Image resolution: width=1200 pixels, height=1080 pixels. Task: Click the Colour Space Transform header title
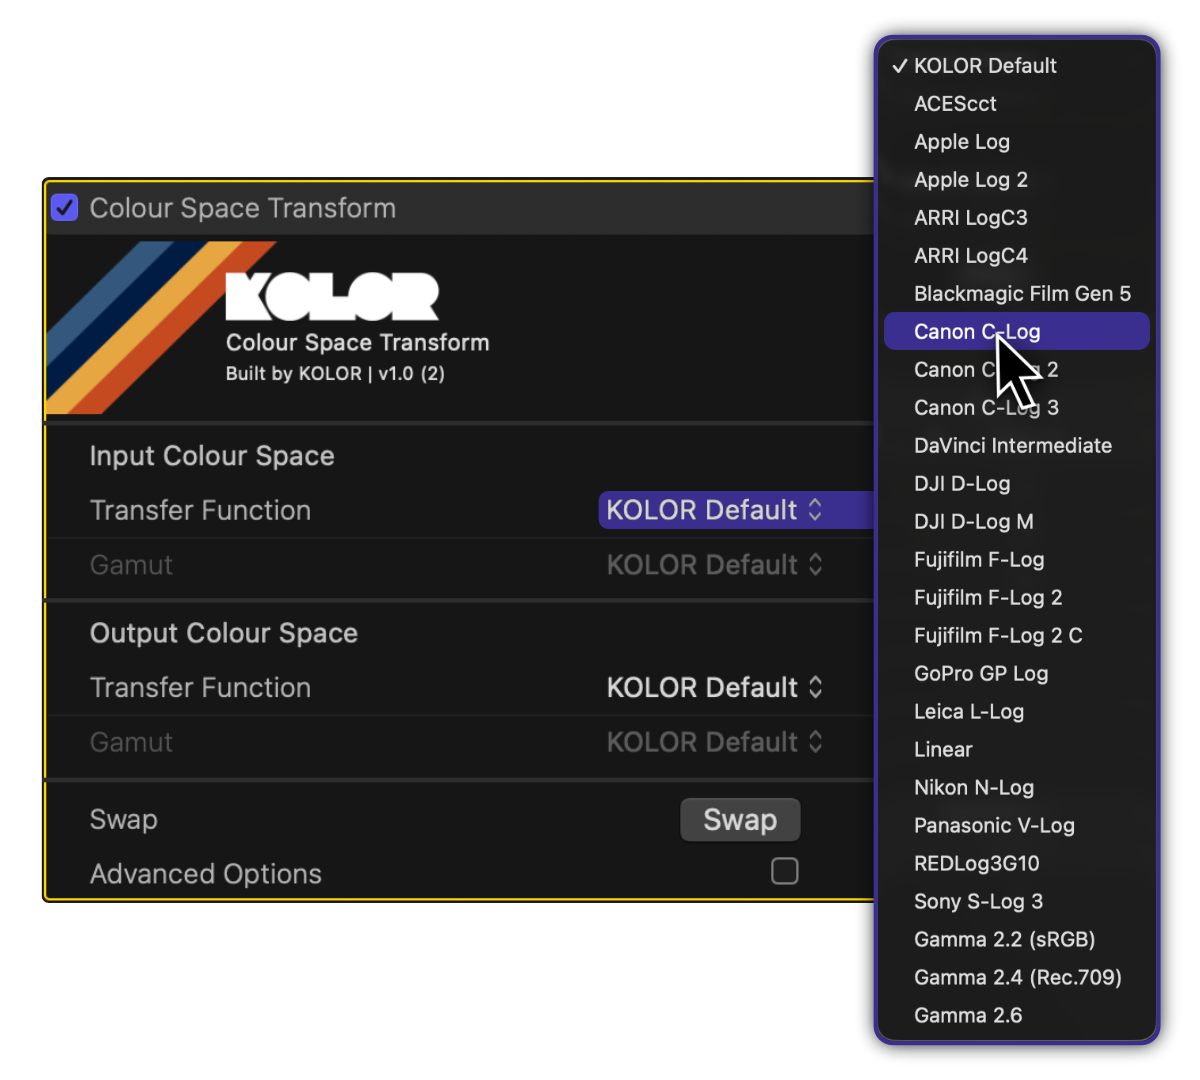242,208
